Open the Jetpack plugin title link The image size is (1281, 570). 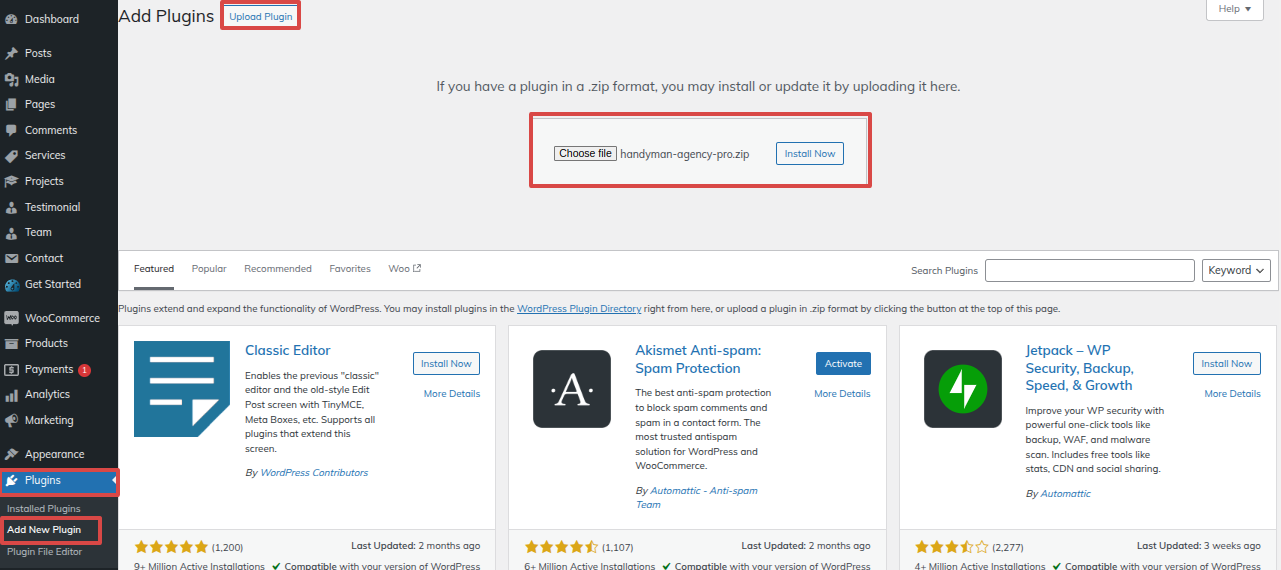[1079, 368]
